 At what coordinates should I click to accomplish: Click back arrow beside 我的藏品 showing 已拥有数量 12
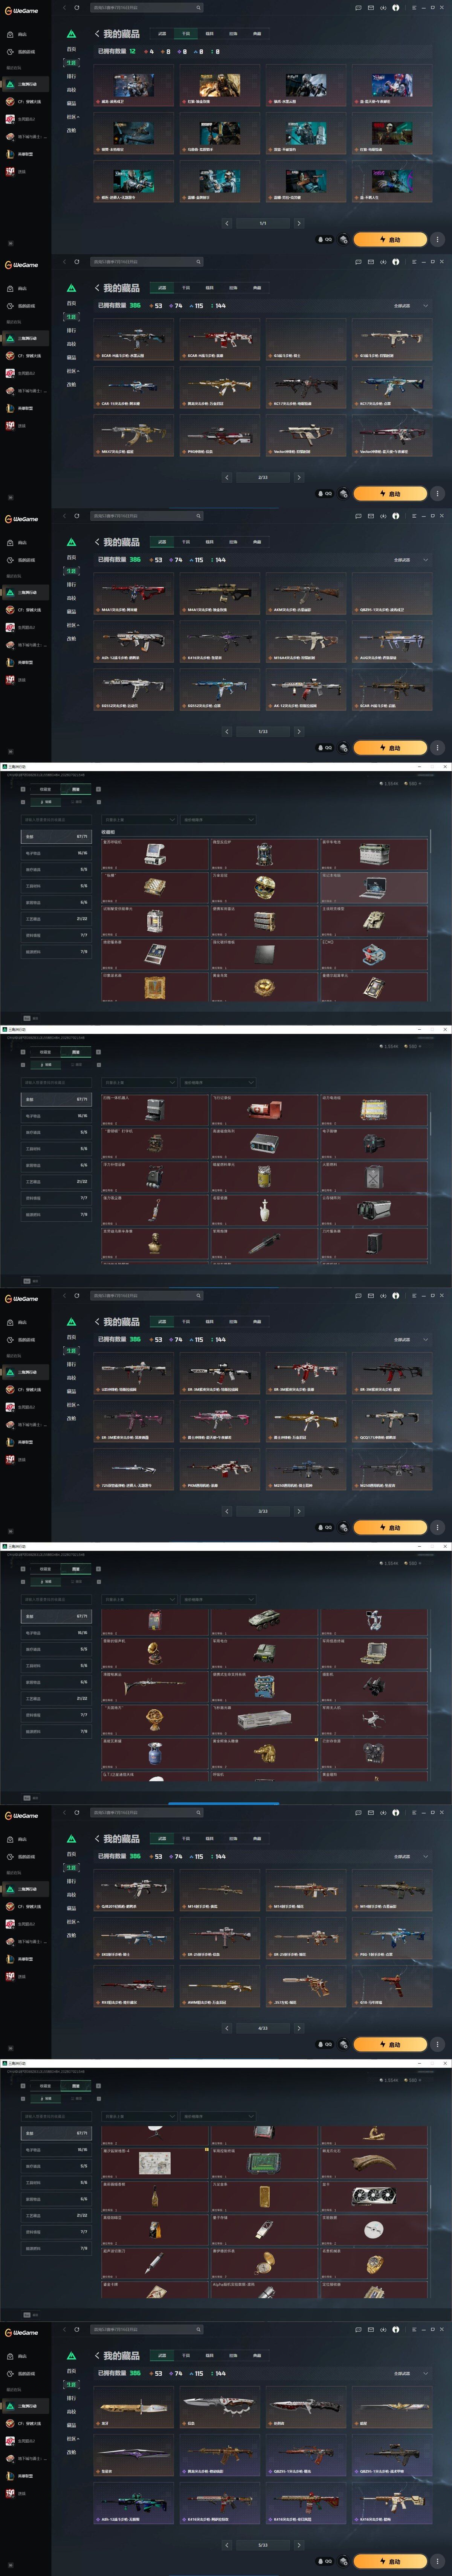(97, 34)
